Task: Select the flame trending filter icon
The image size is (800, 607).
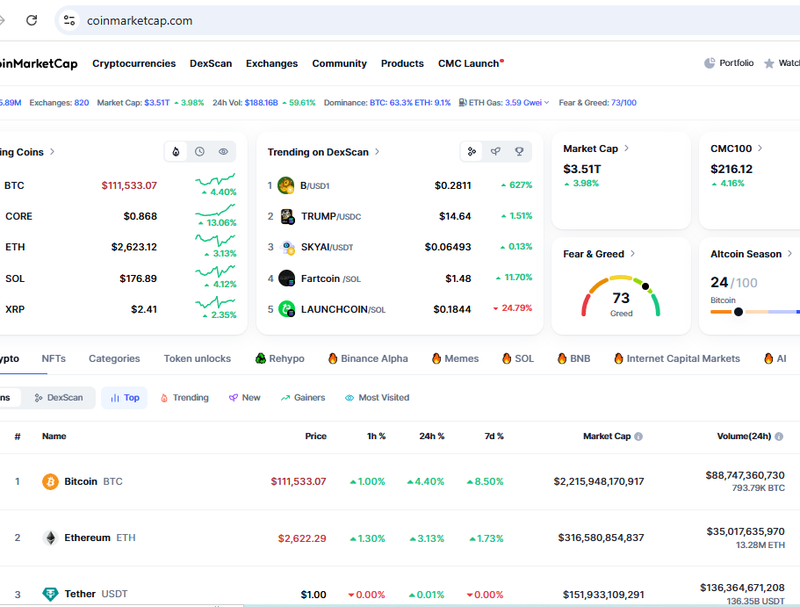Action: [x=176, y=151]
